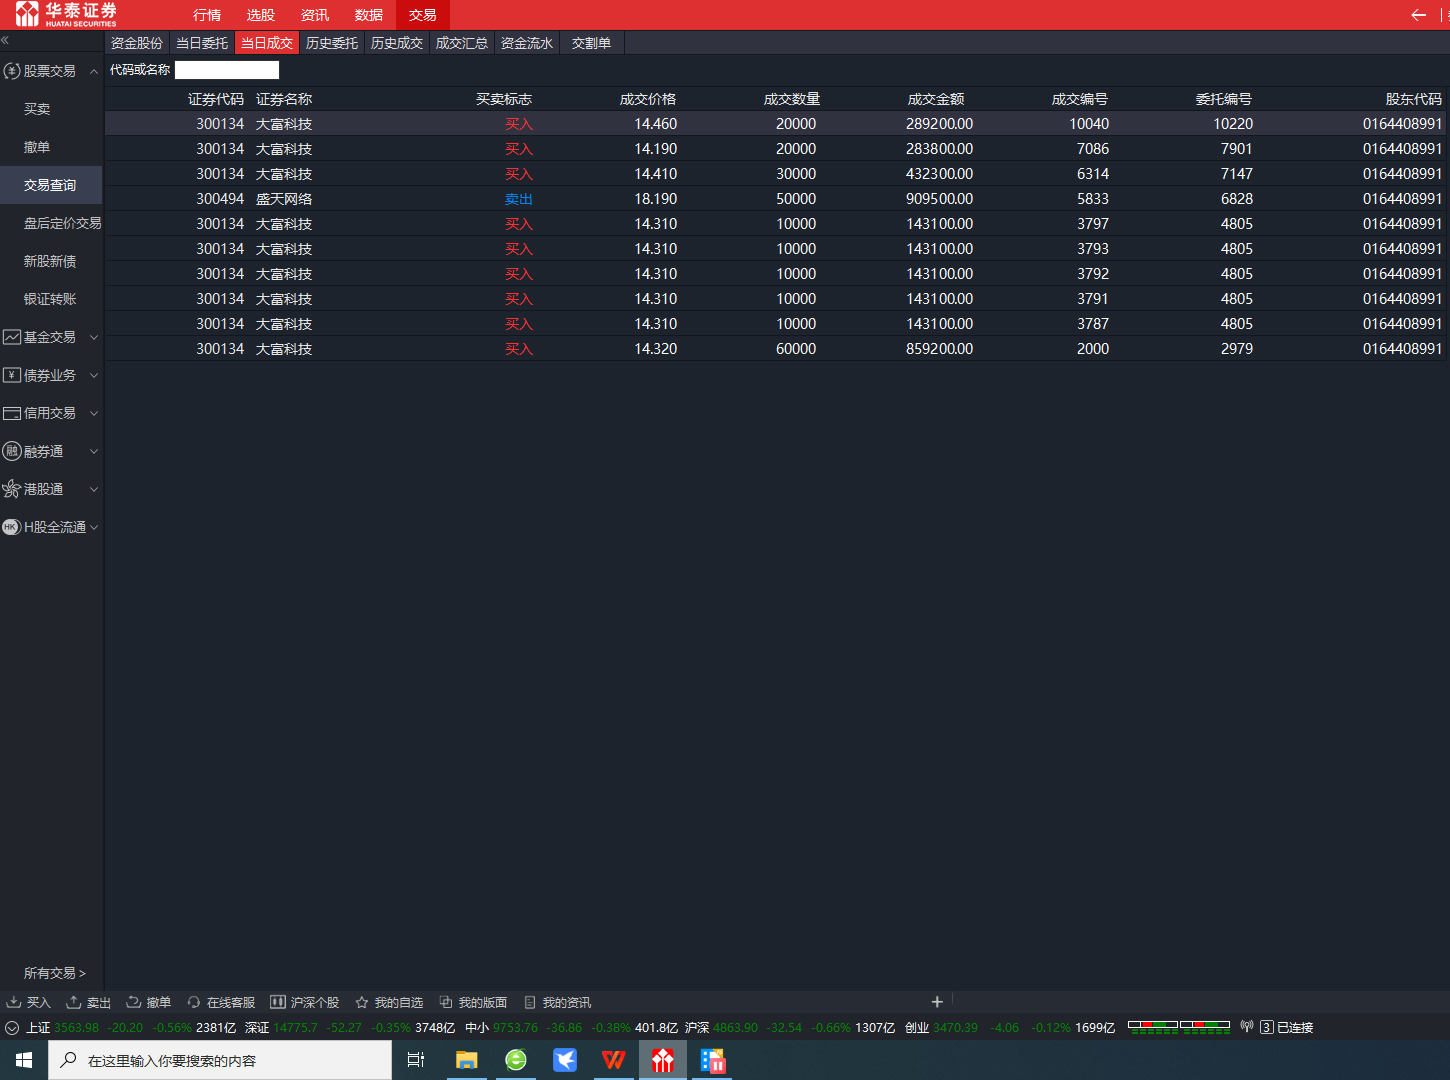The width and height of the screenshot is (1450, 1080).
Task: Switch to 成交汇总 tab
Action: click(x=462, y=43)
